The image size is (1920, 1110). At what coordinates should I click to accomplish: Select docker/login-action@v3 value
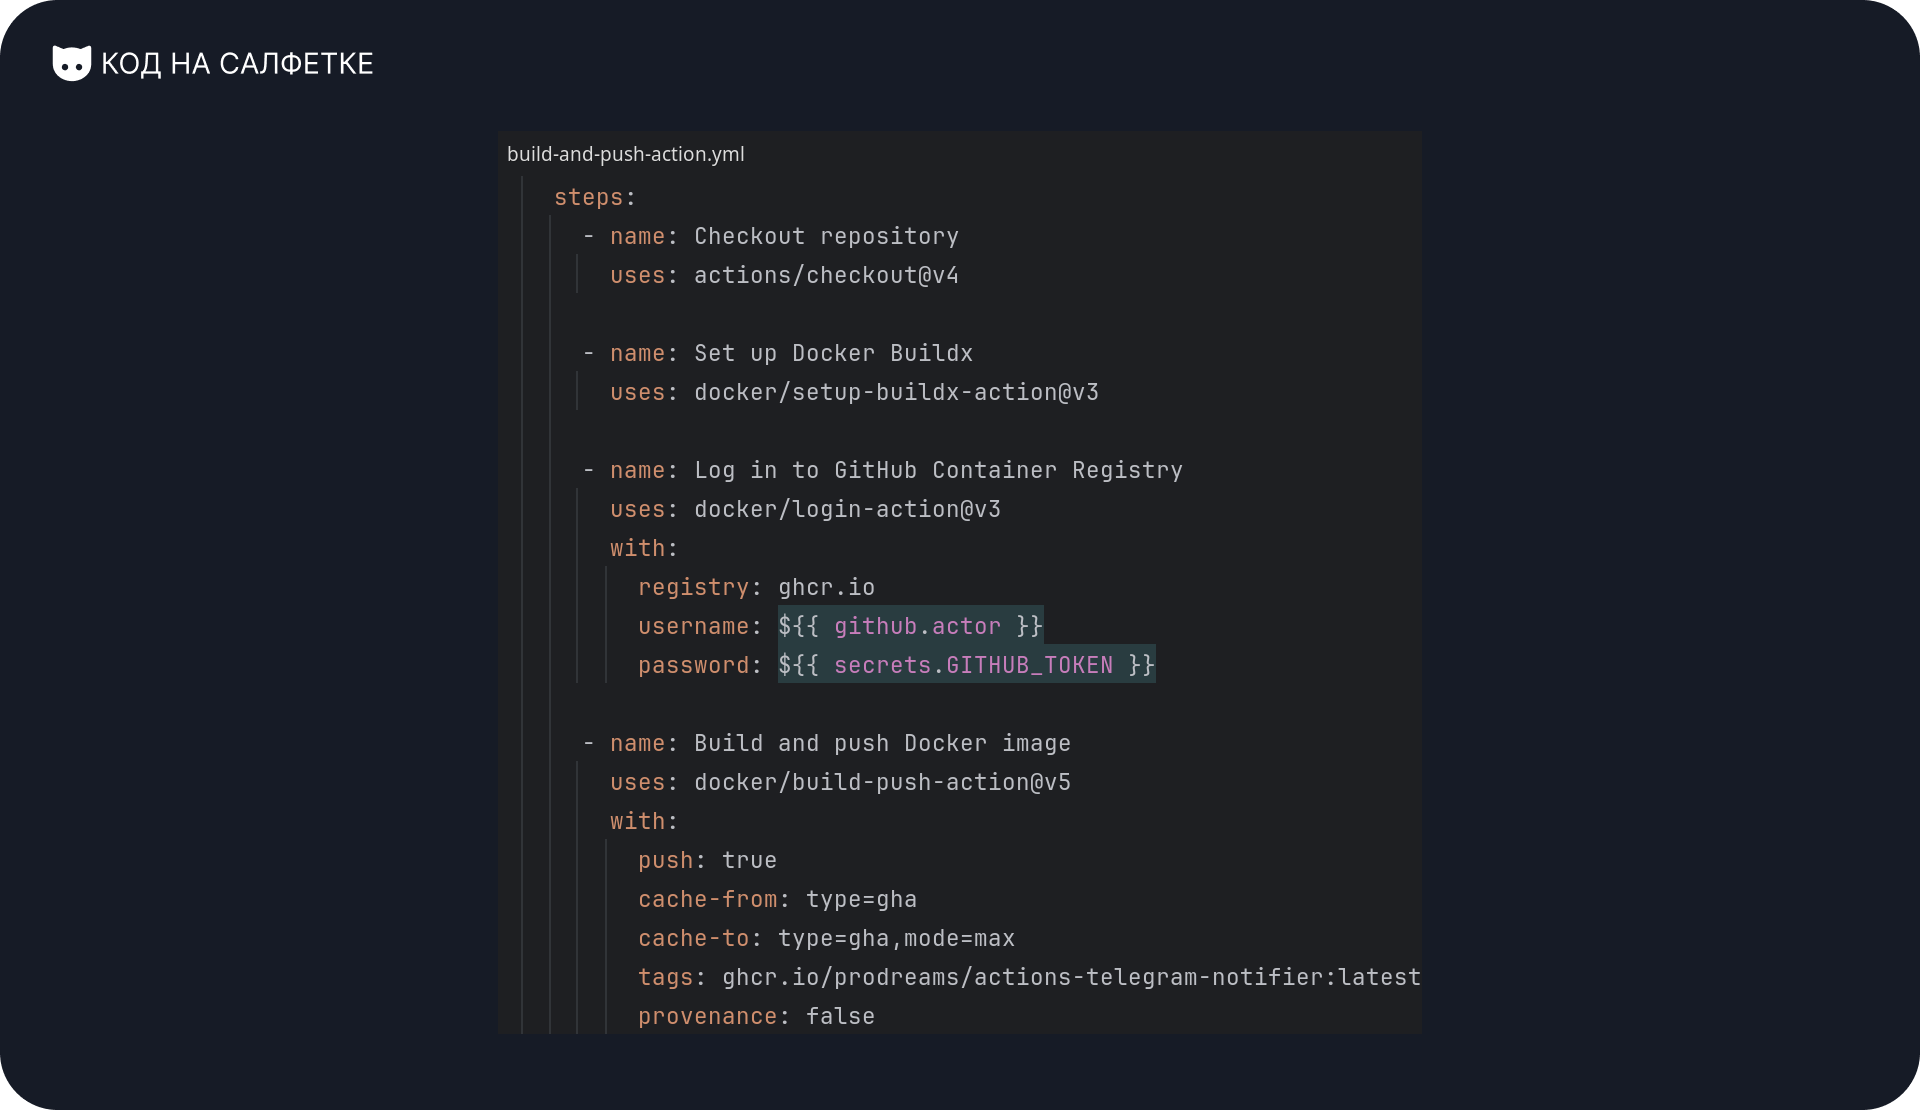pos(848,509)
